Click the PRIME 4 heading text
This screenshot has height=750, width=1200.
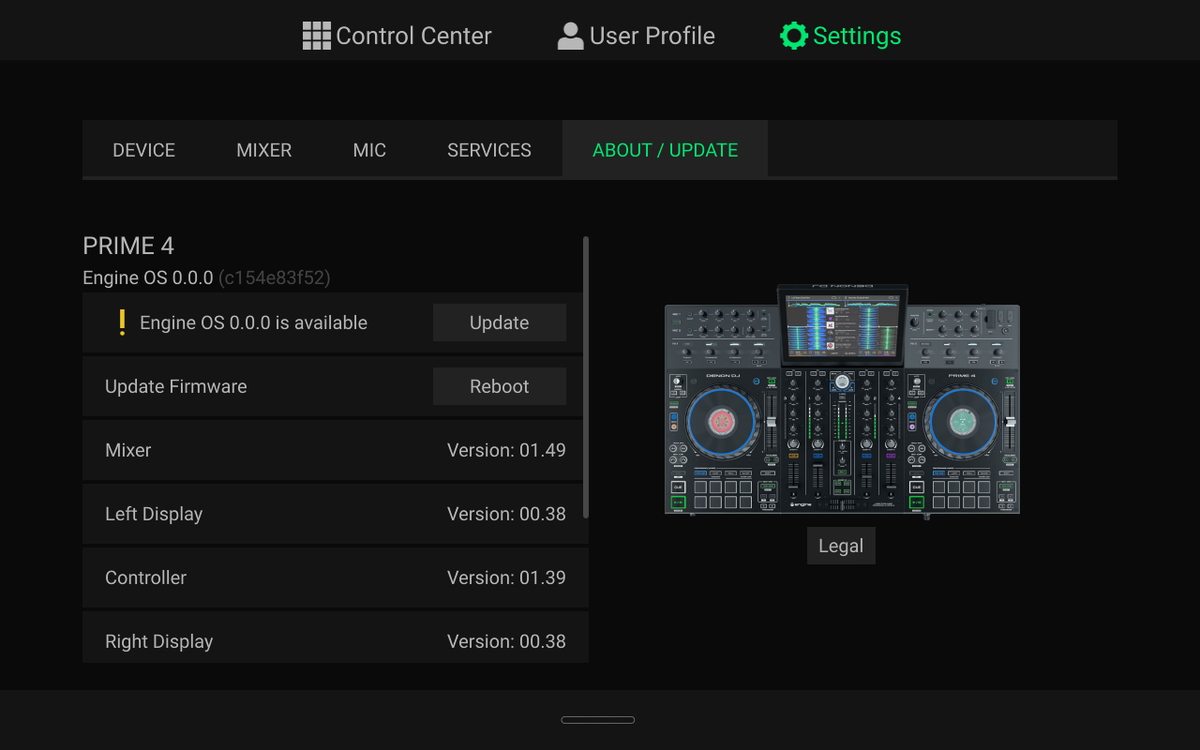click(129, 246)
